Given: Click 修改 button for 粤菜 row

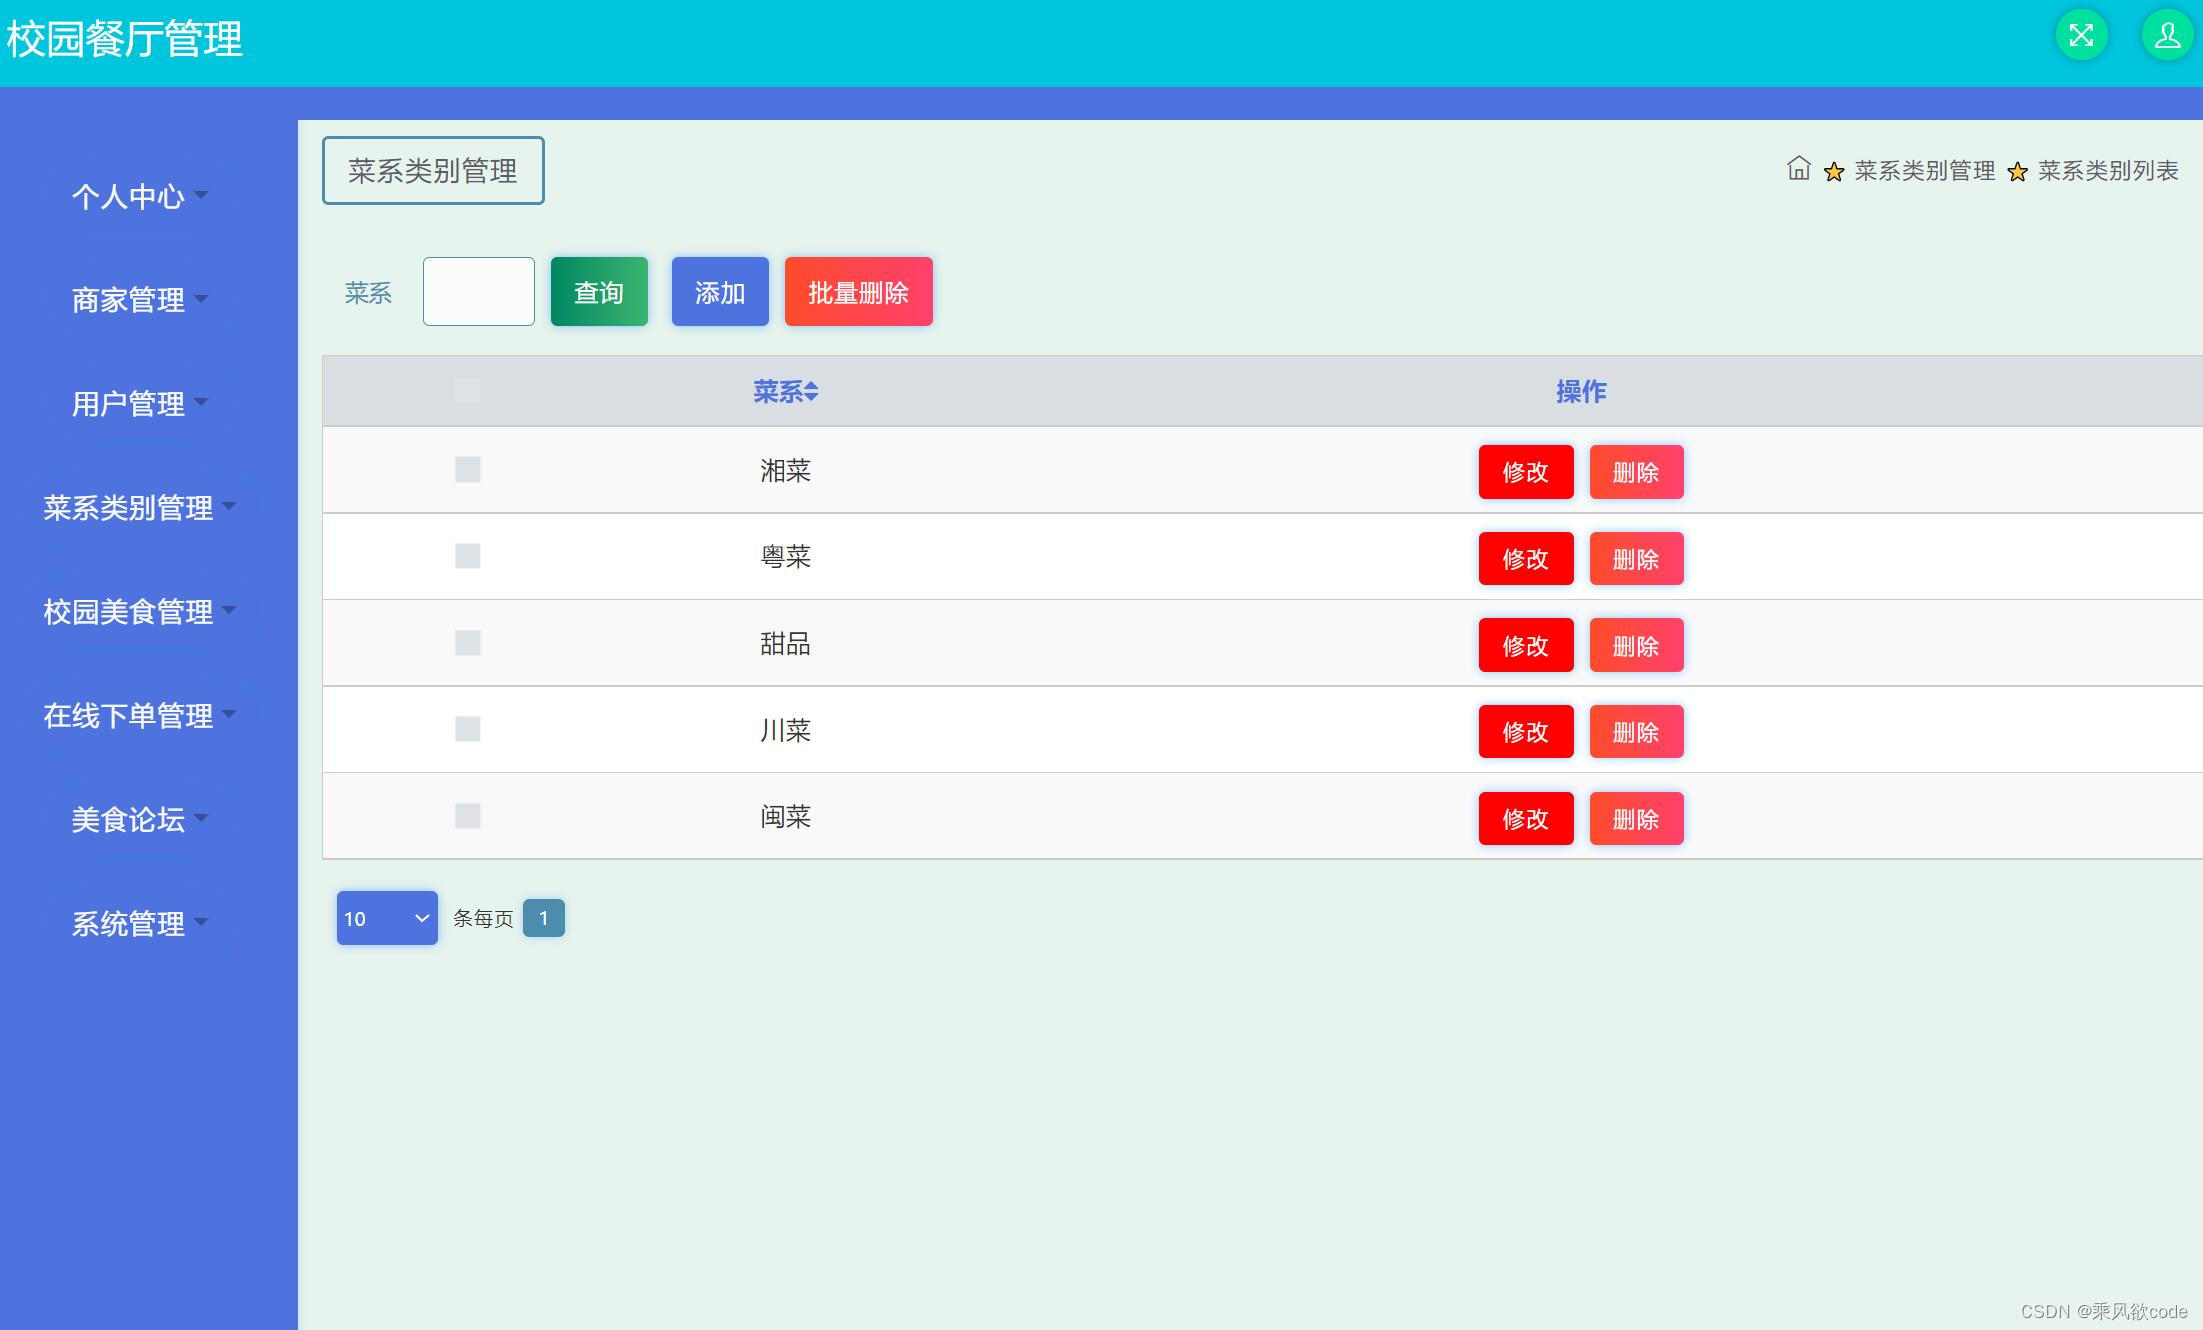Looking at the screenshot, I should pyautogui.click(x=1525, y=558).
